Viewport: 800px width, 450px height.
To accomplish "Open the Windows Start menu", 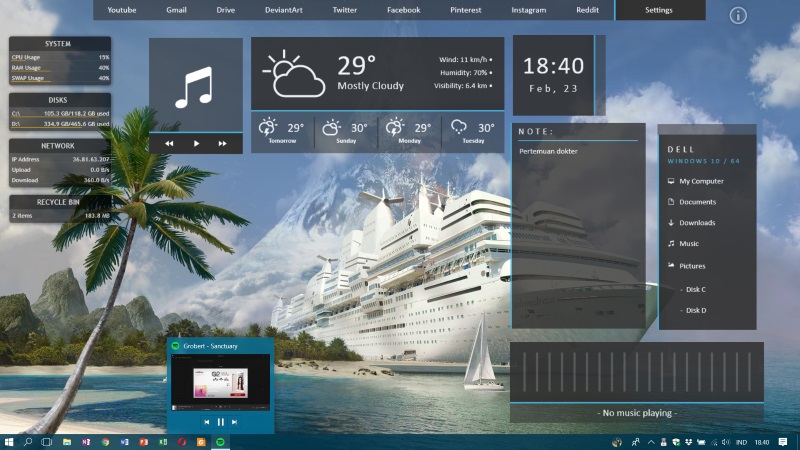I will tap(9, 442).
